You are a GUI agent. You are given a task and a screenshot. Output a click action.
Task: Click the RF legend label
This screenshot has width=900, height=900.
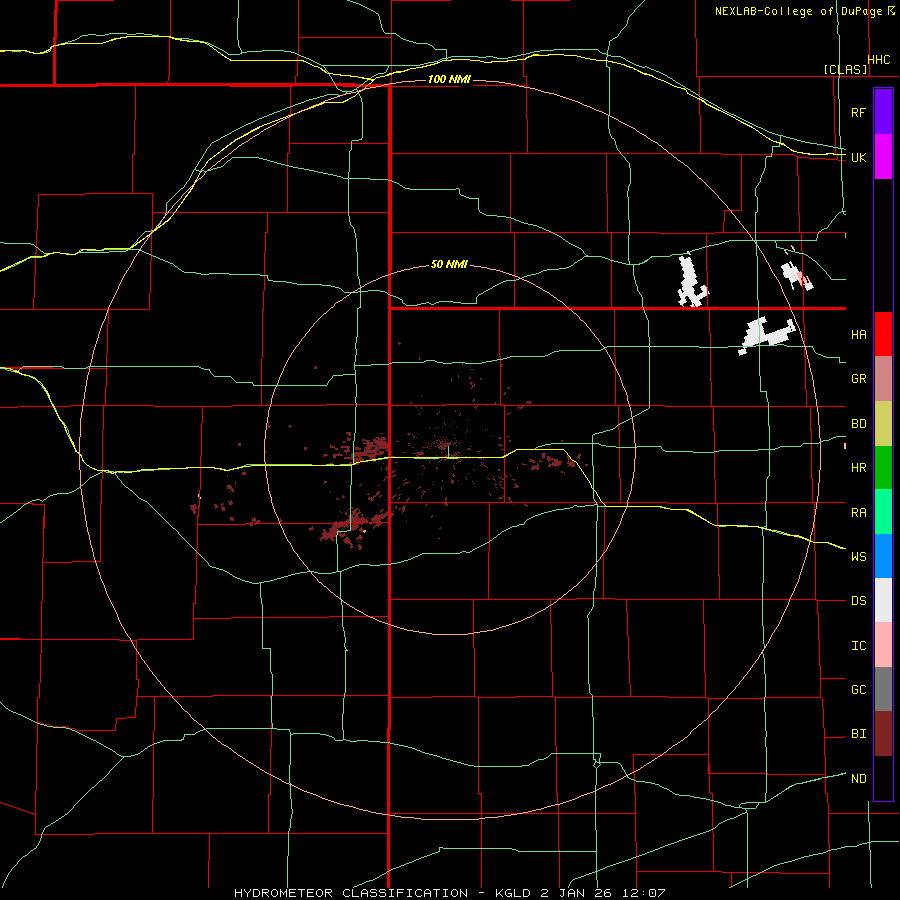[858, 112]
